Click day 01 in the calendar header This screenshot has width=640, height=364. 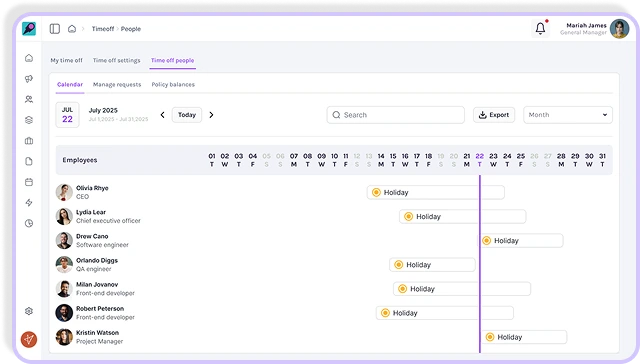[x=212, y=160]
